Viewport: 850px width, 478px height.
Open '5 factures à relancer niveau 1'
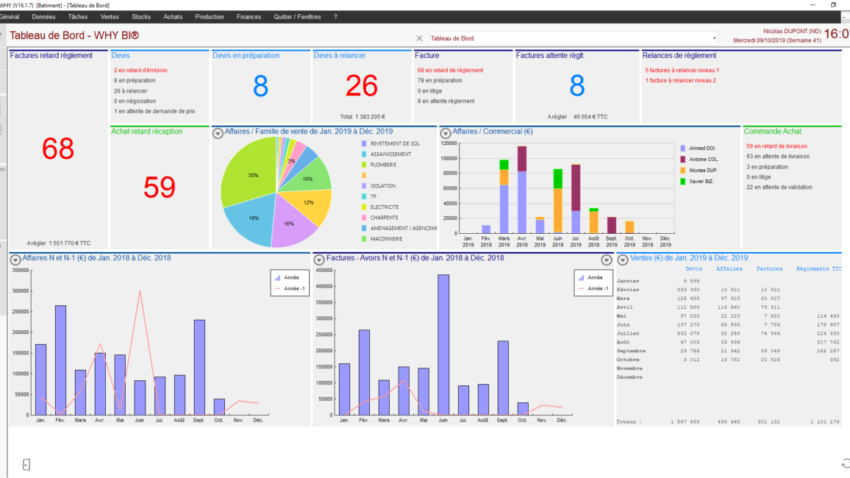pyautogui.click(x=682, y=70)
